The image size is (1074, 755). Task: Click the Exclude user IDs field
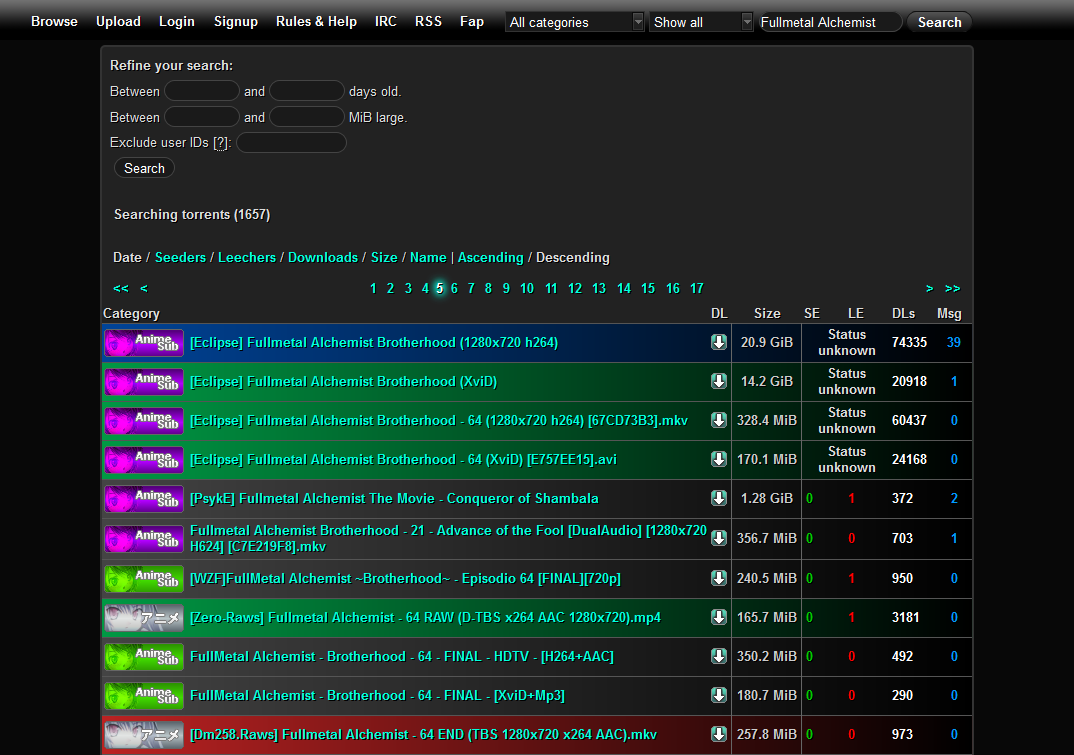pyautogui.click(x=291, y=143)
